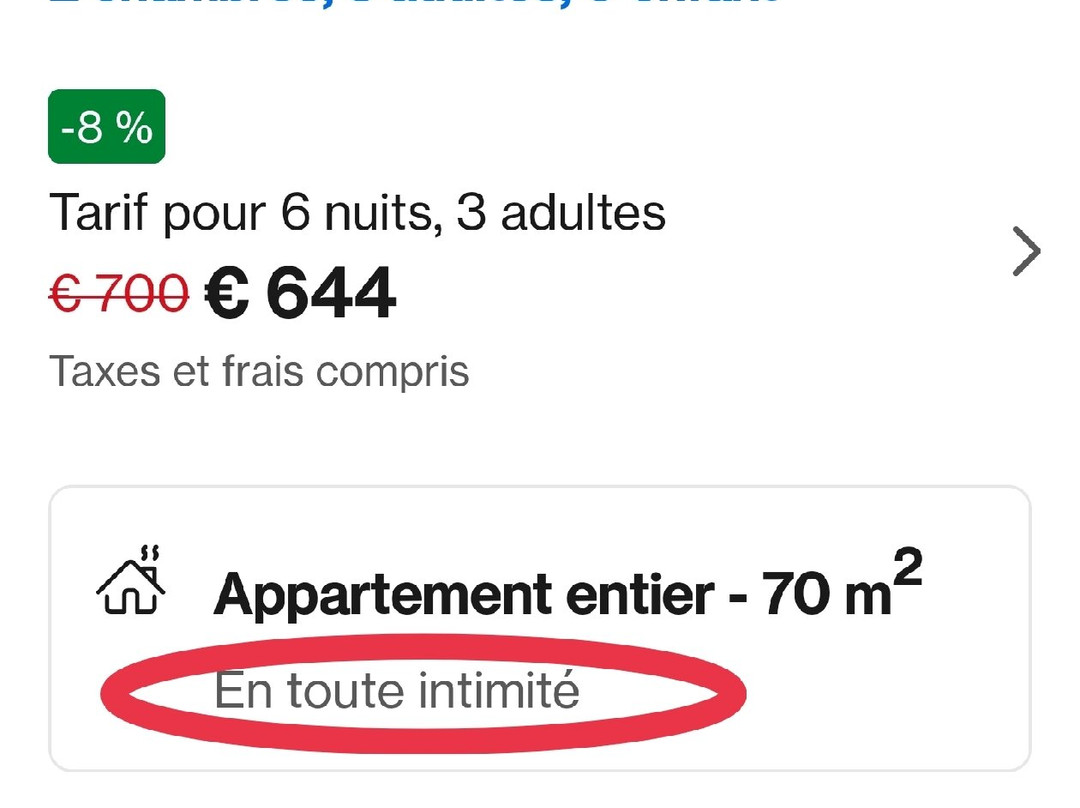Tap the right chevron beside the price
This screenshot has width=1080, height=808.
[1026, 252]
